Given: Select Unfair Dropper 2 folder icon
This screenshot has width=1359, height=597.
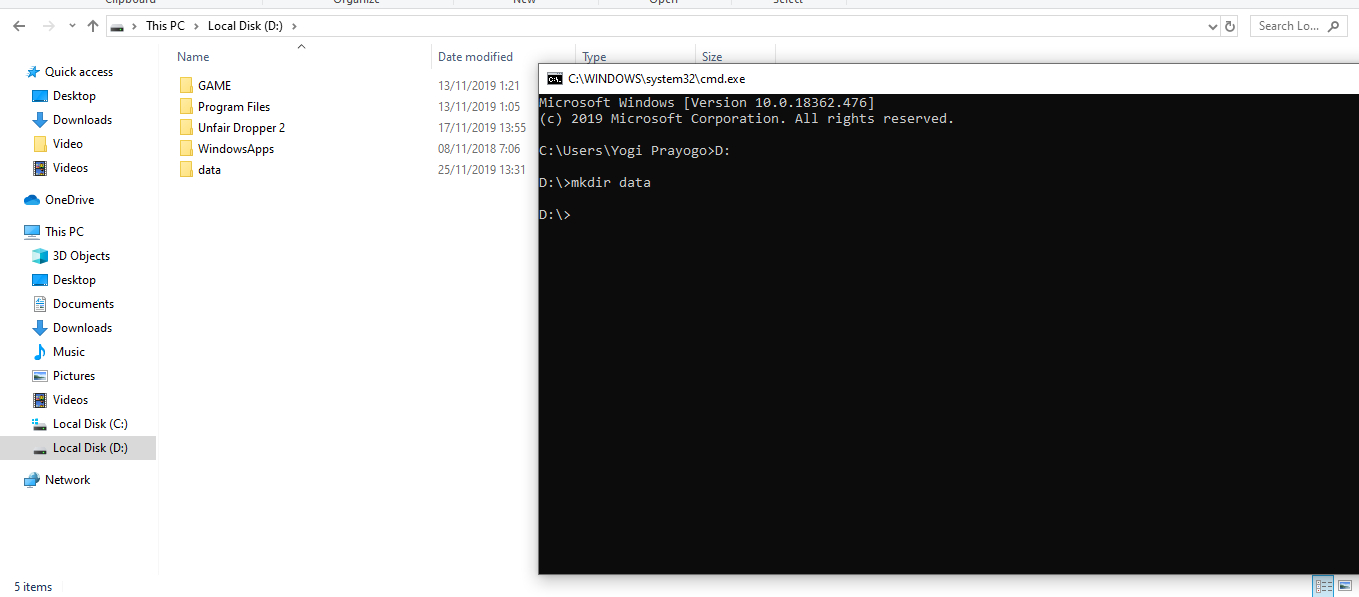Looking at the screenshot, I should (x=186, y=128).
